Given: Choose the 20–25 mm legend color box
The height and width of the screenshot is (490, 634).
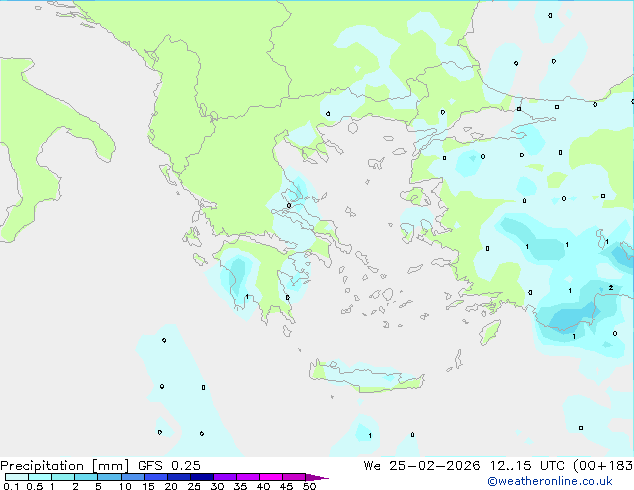Looking at the screenshot, I should pos(178,477).
